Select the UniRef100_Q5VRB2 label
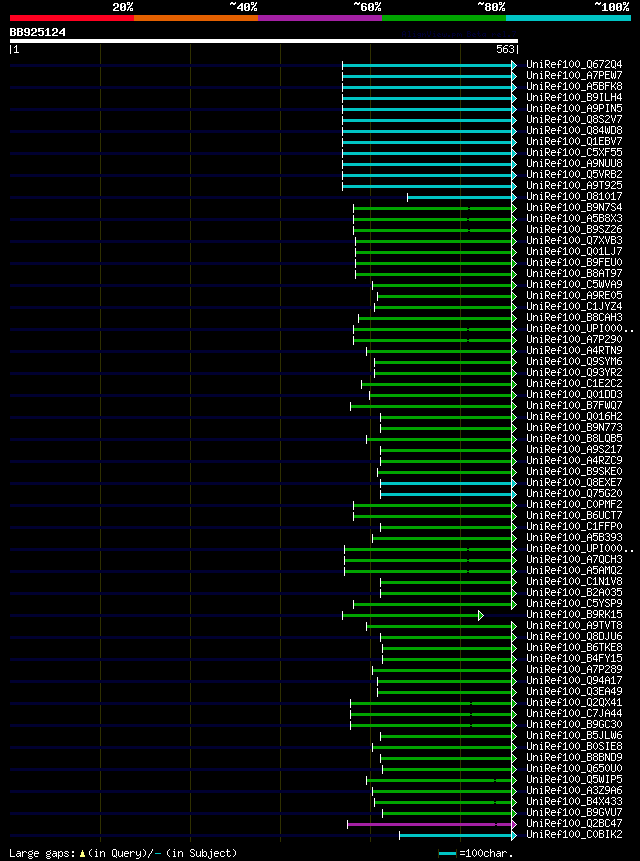The height and width of the screenshot is (861, 640). [574, 175]
